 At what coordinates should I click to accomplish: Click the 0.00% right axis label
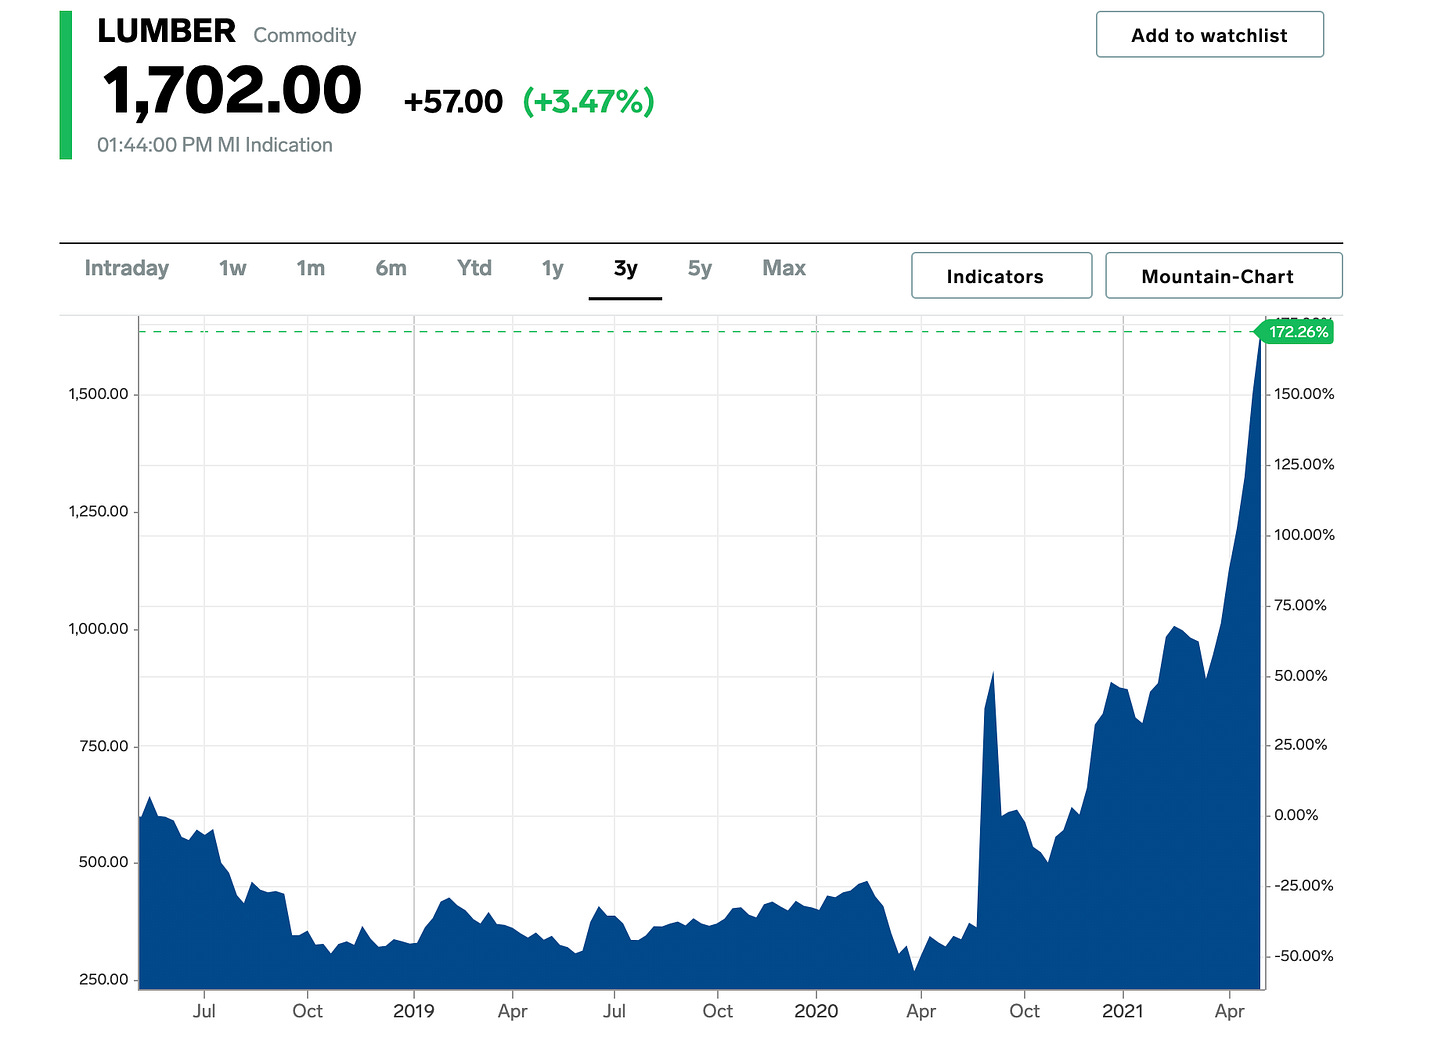tap(1296, 815)
